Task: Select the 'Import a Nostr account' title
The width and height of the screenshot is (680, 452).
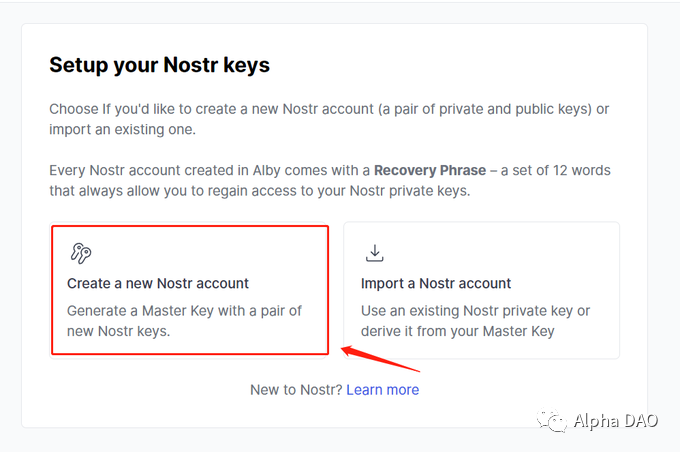Action: pyautogui.click(x=436, y=283)
